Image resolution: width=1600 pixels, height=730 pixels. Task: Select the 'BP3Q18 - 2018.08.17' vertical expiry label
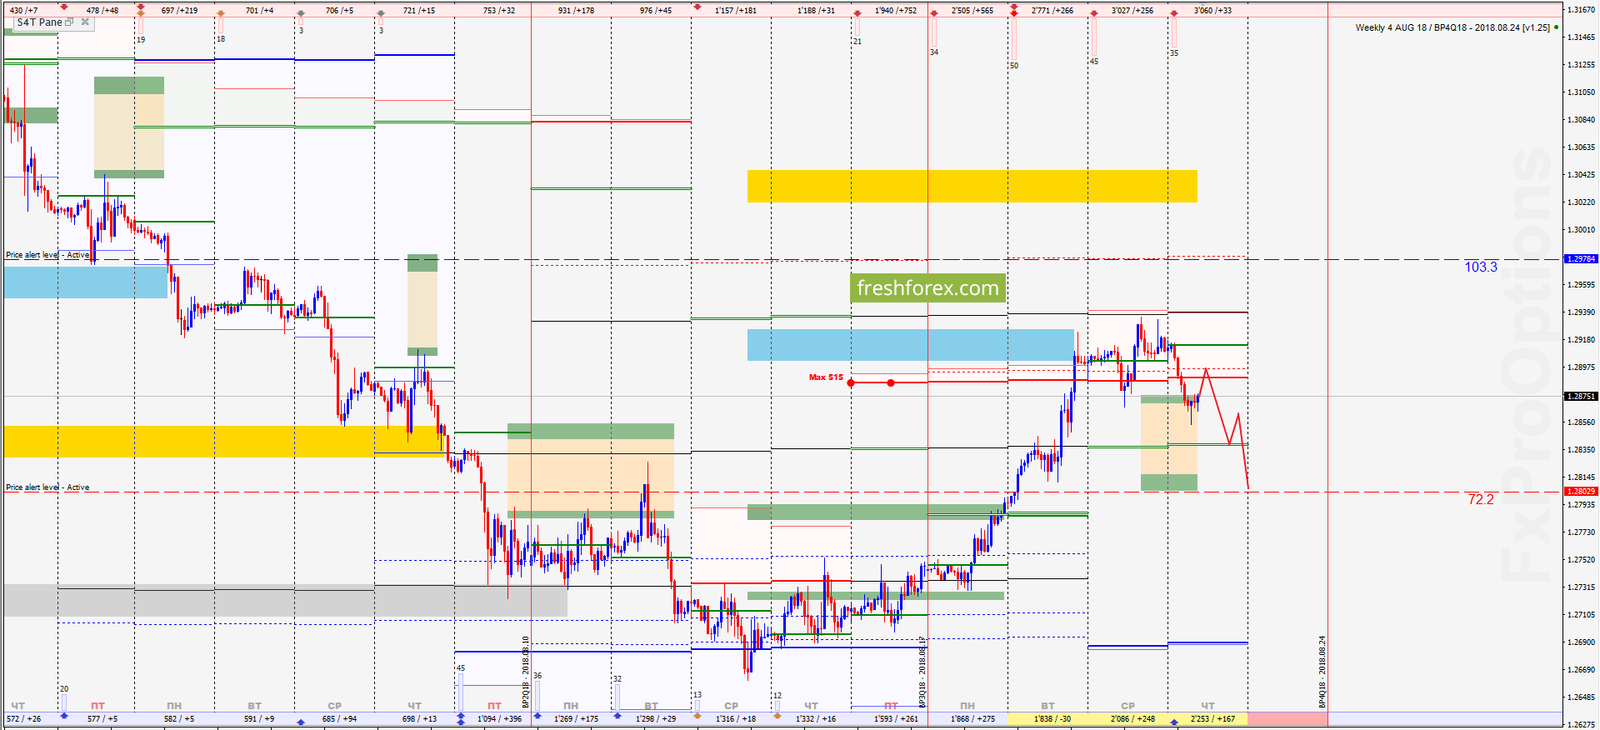click(x=923, y=671)
